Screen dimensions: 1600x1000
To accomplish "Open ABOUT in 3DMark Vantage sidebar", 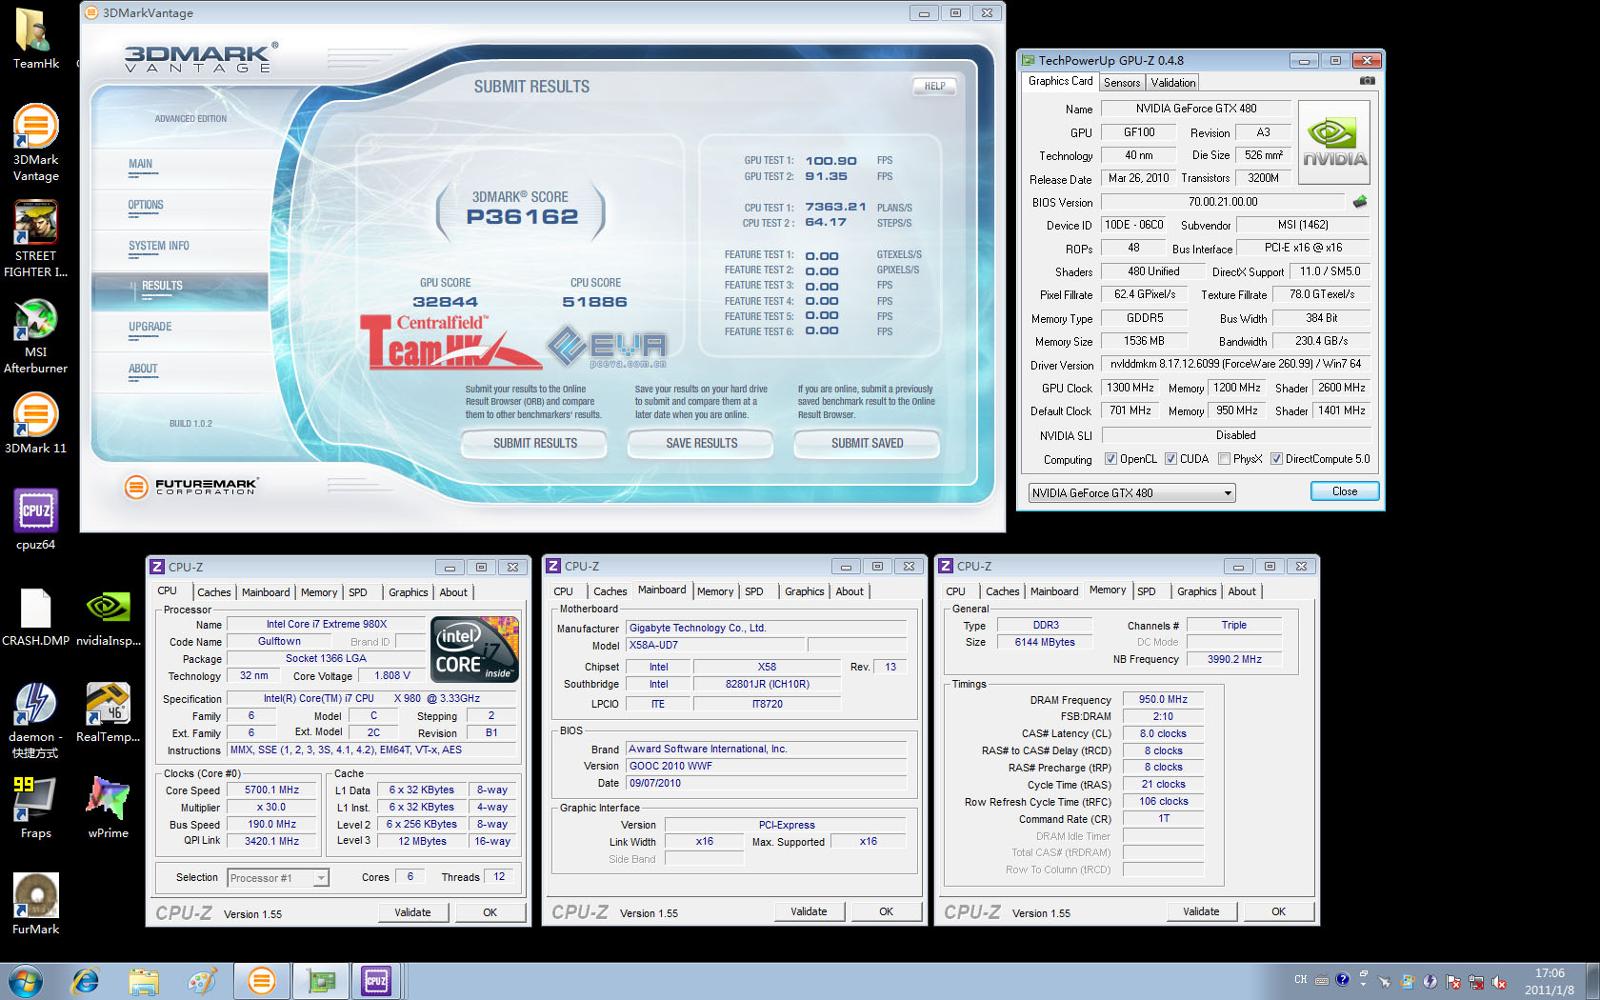I will pos(143,369).
